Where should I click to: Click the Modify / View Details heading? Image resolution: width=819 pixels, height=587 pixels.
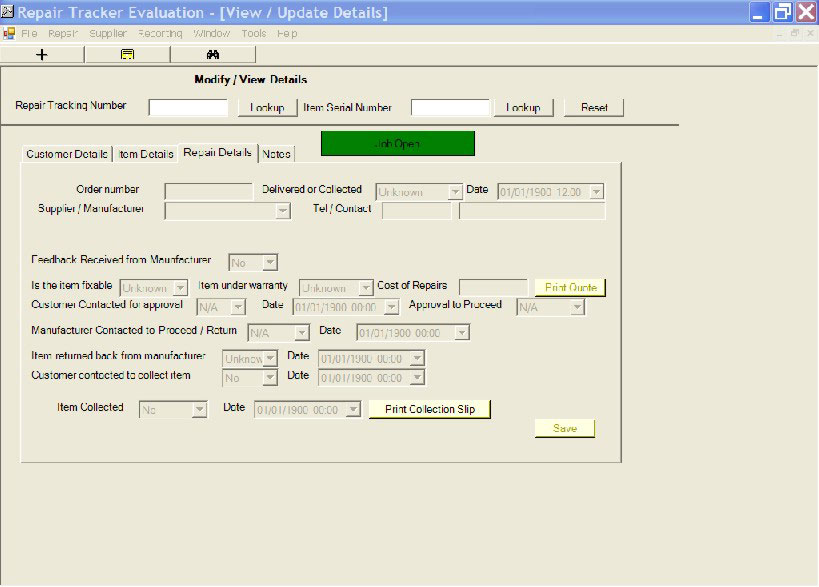point(251,80)
